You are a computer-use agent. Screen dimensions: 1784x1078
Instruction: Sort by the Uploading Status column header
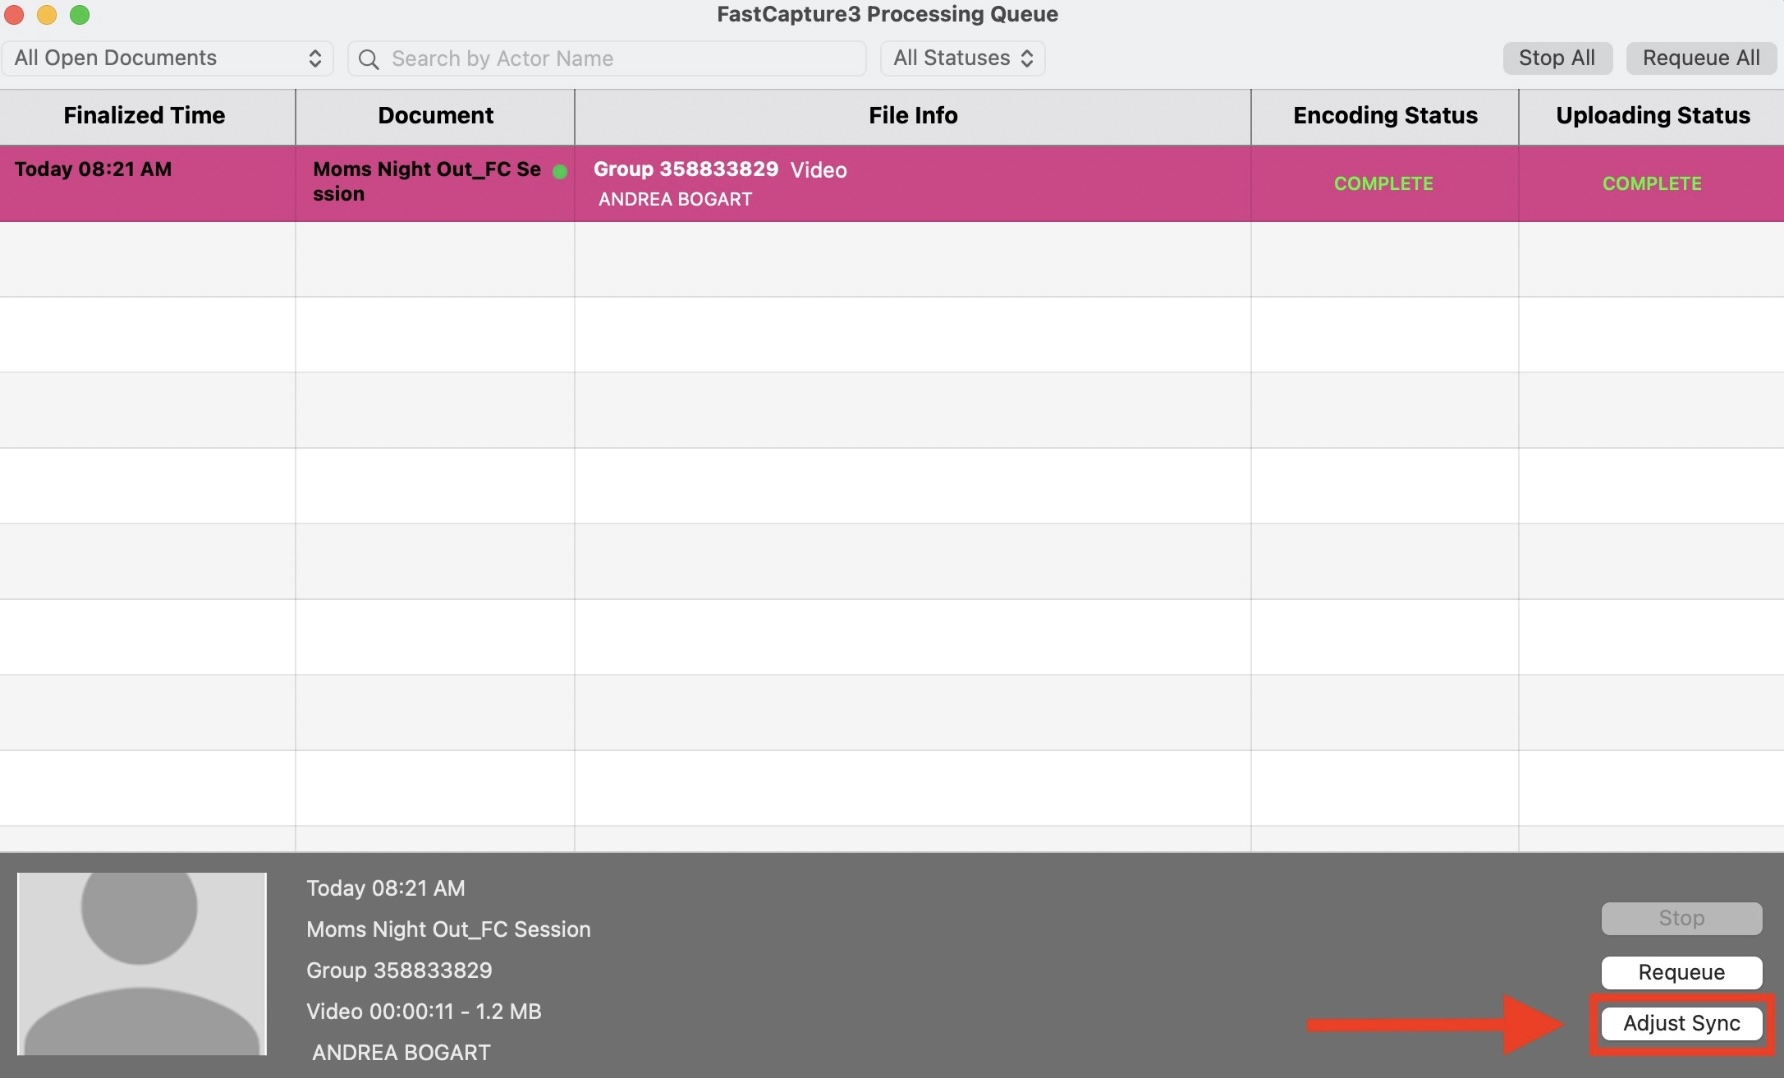point(1651,116)
